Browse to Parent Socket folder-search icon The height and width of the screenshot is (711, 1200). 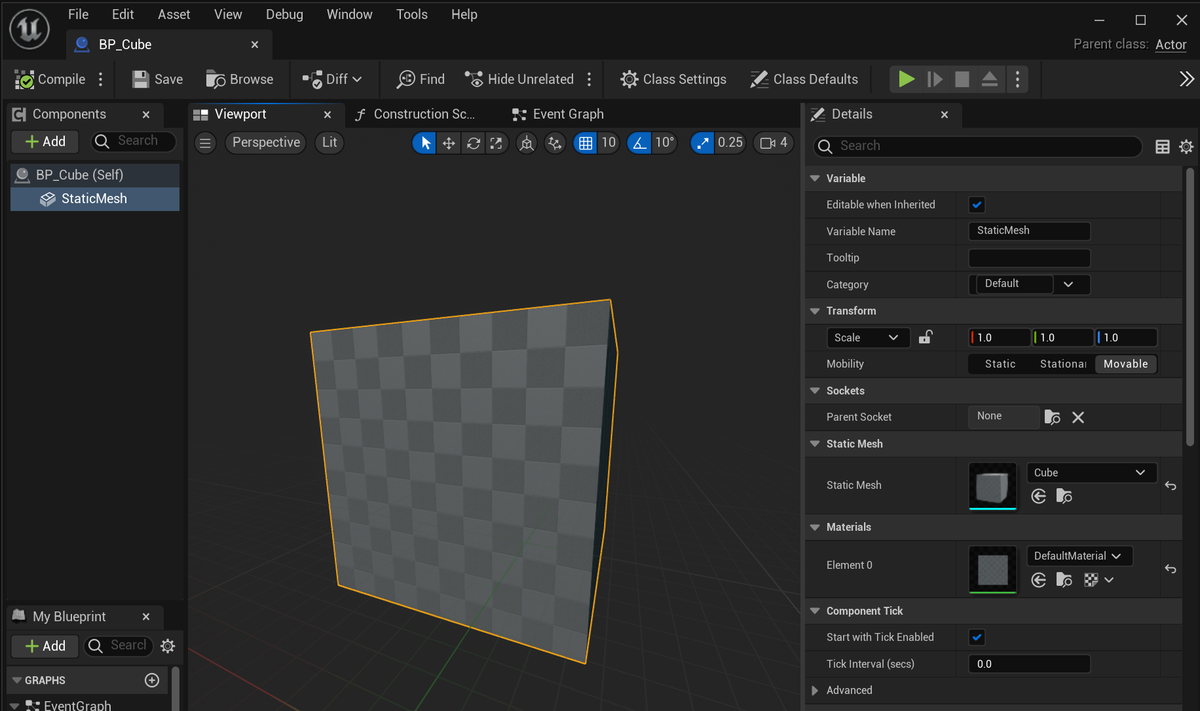1052,417
